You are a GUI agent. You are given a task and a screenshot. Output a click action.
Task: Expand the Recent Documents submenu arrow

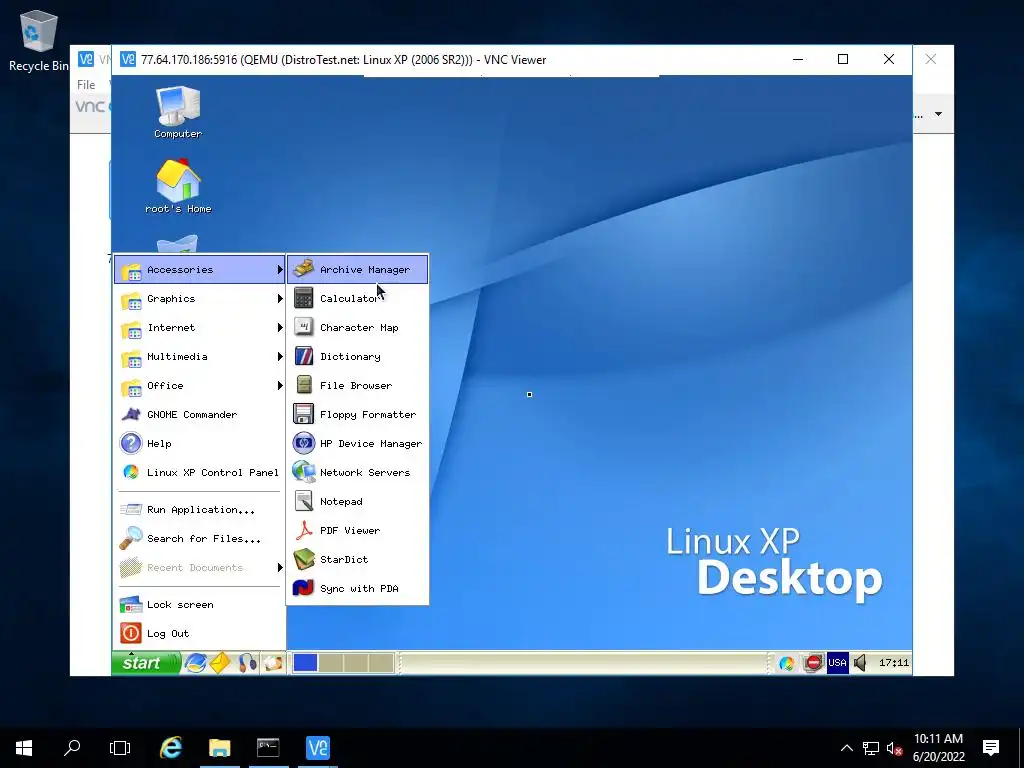[x=280, y=568]
